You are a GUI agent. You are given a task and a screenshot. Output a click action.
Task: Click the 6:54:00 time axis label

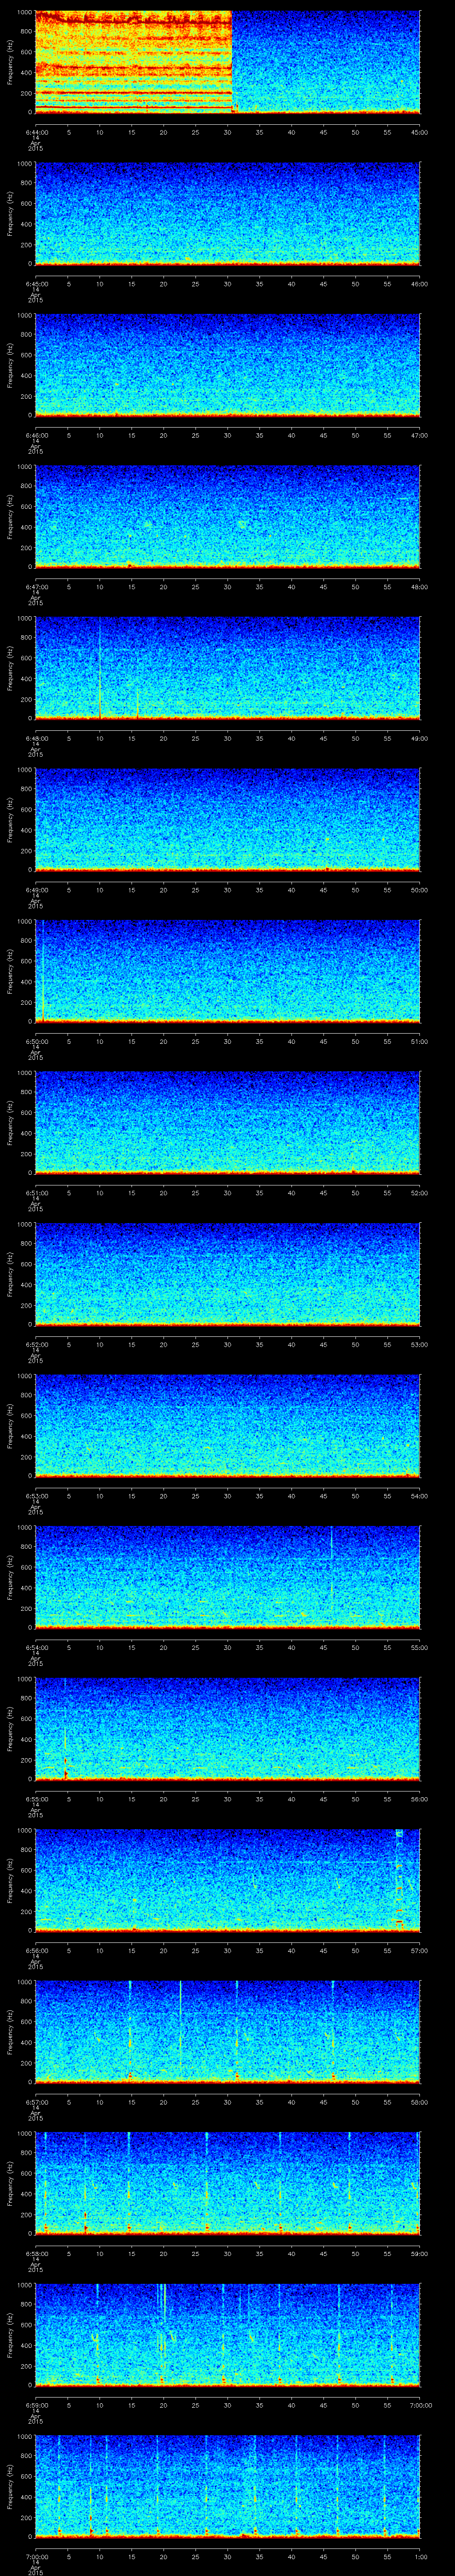click(x=36, y=1648)
